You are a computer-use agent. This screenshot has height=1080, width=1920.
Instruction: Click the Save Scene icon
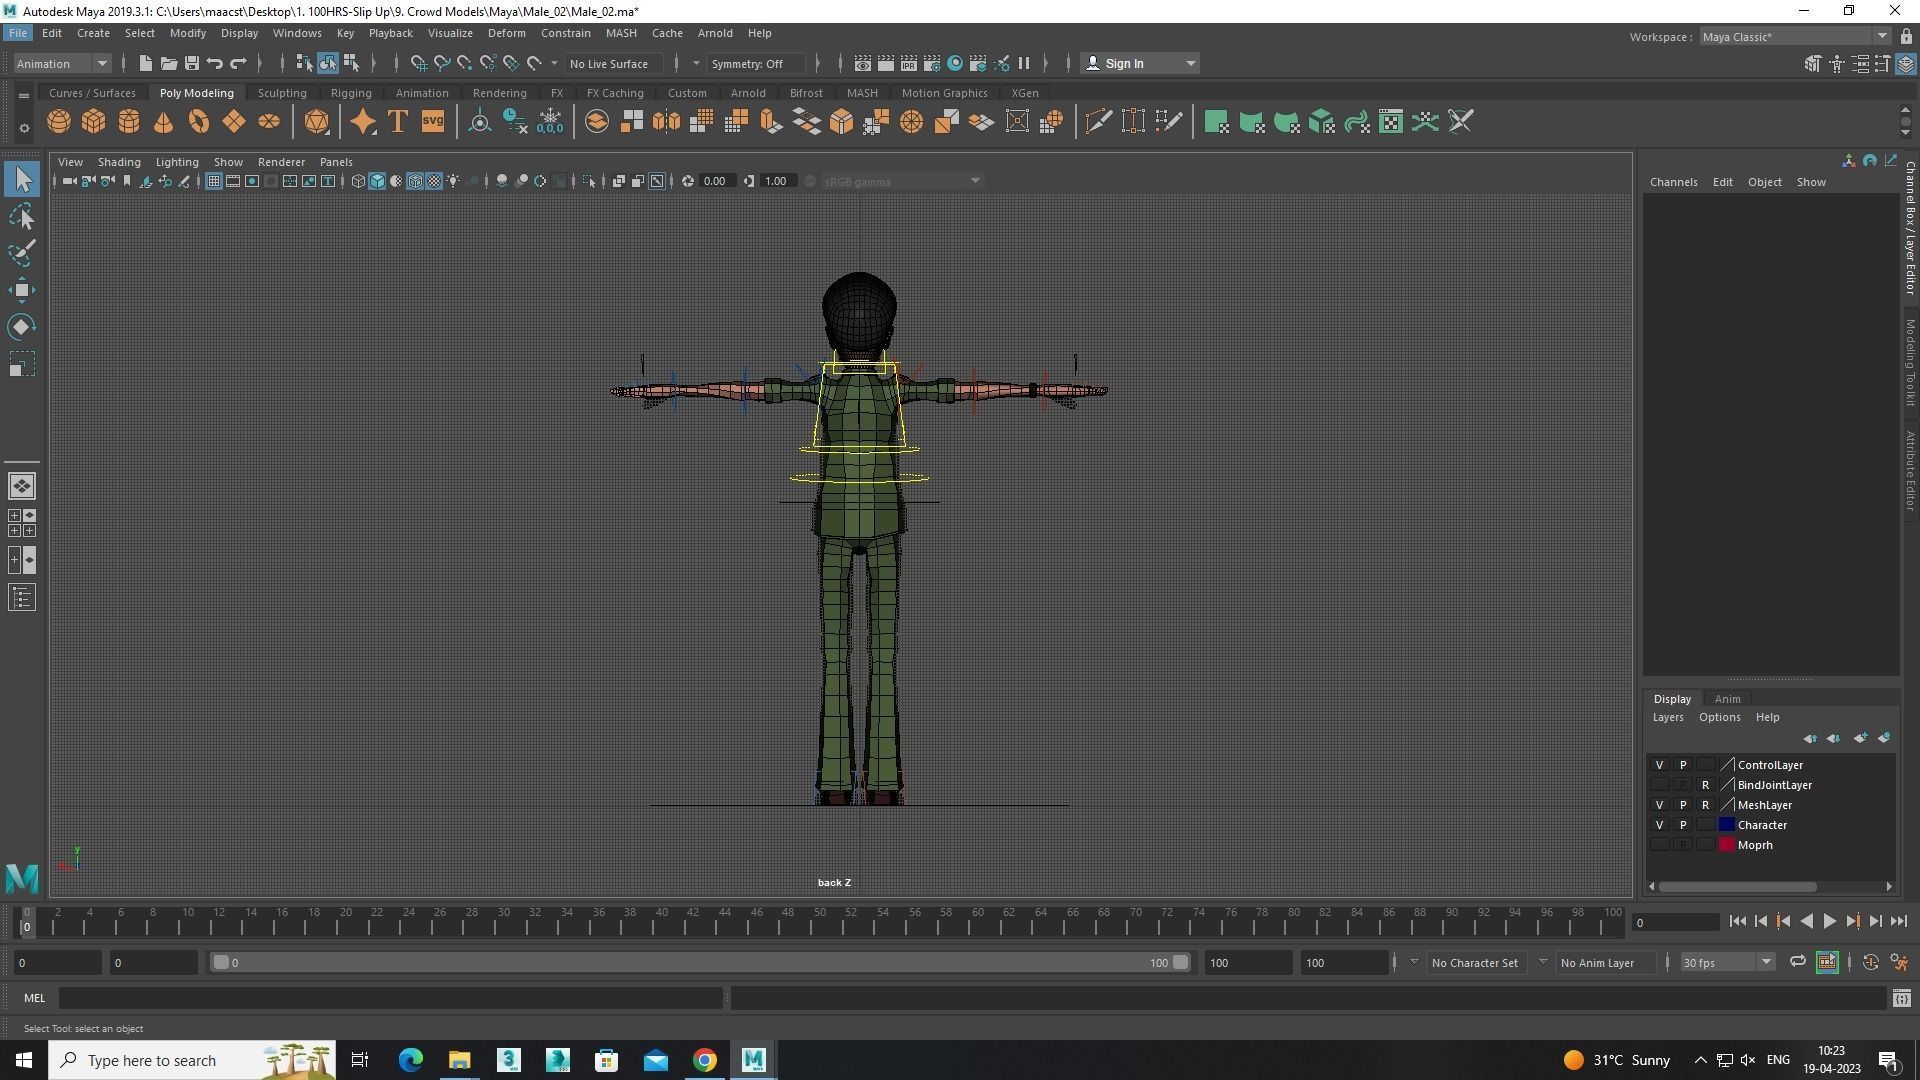[192, 63]
